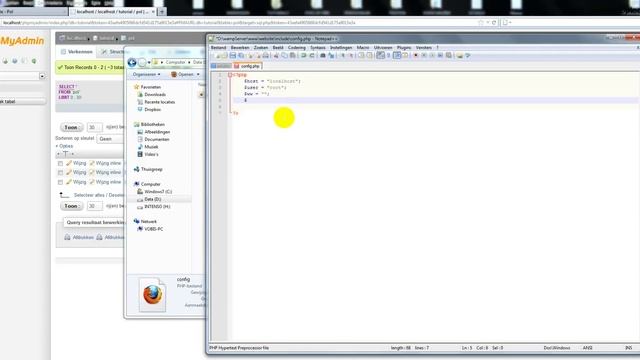Start macro recording with the Record icon

coord(416,55)
